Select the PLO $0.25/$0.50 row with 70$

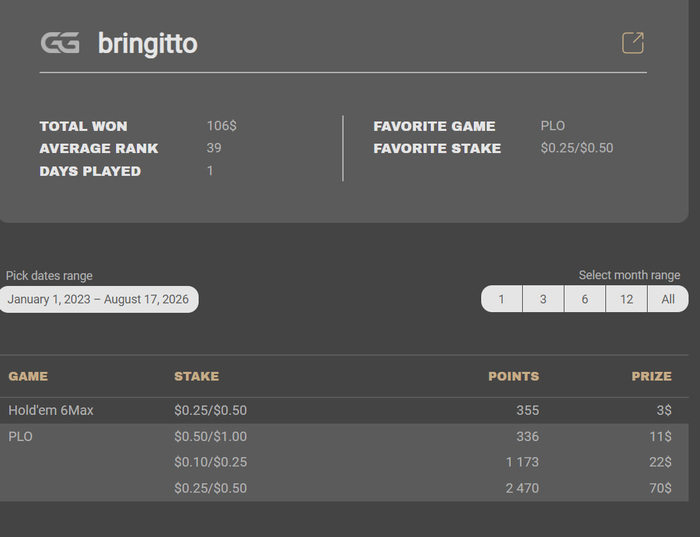click(x=344, y=488)
